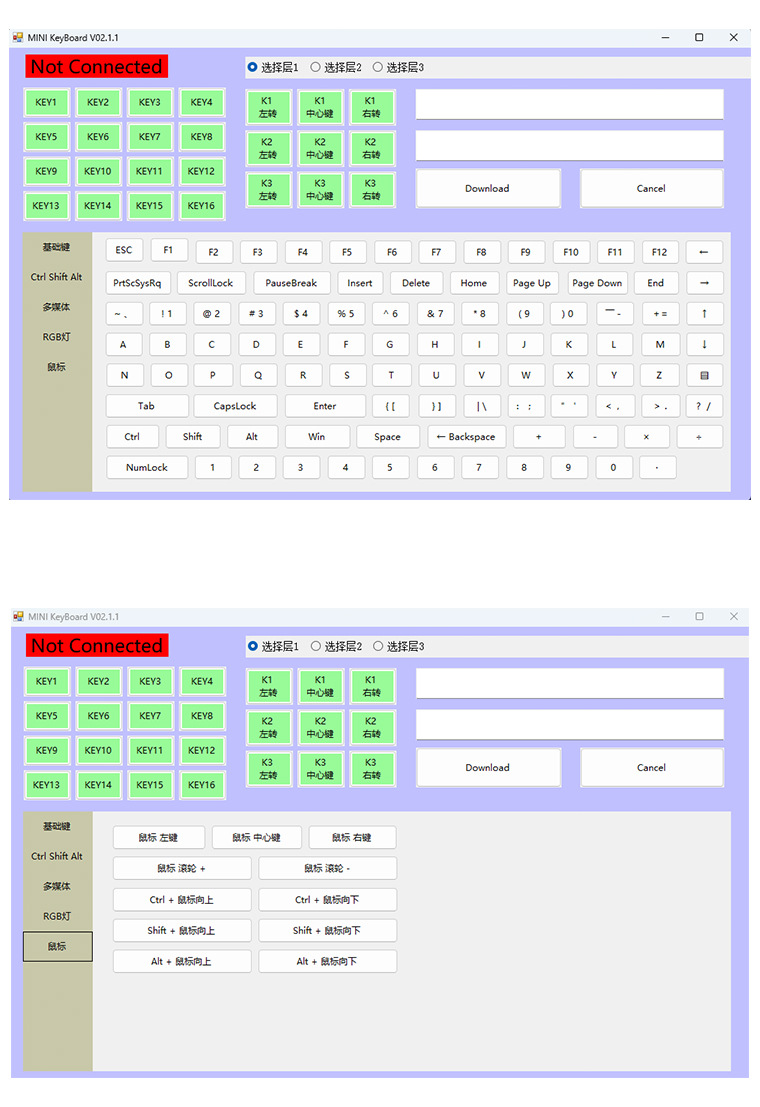Click Cancel in mouse-options window
760x1107 pixels.
pos(651,767)
